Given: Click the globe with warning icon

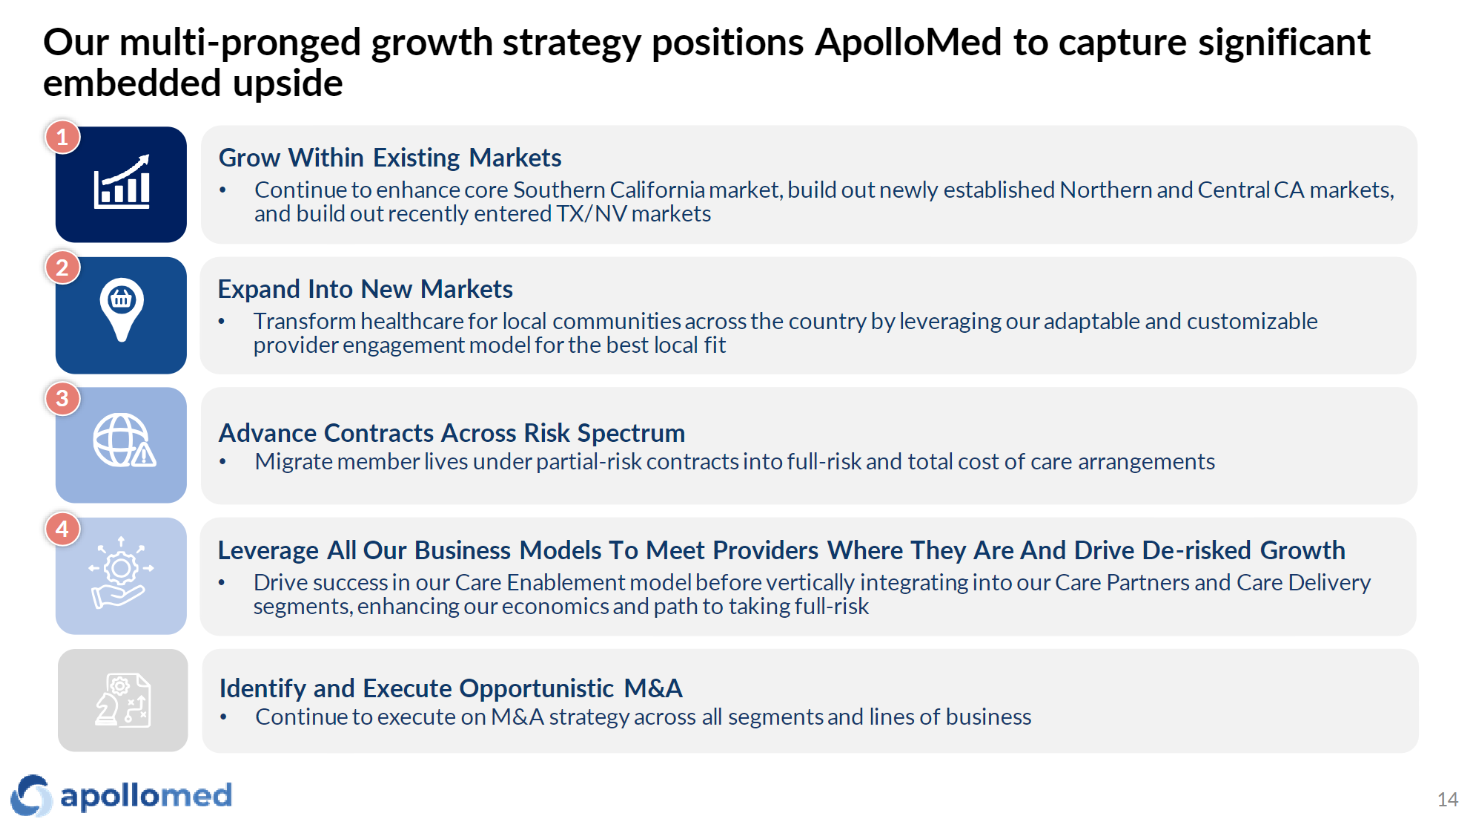Looking at the screenshot, I should 122,441.
